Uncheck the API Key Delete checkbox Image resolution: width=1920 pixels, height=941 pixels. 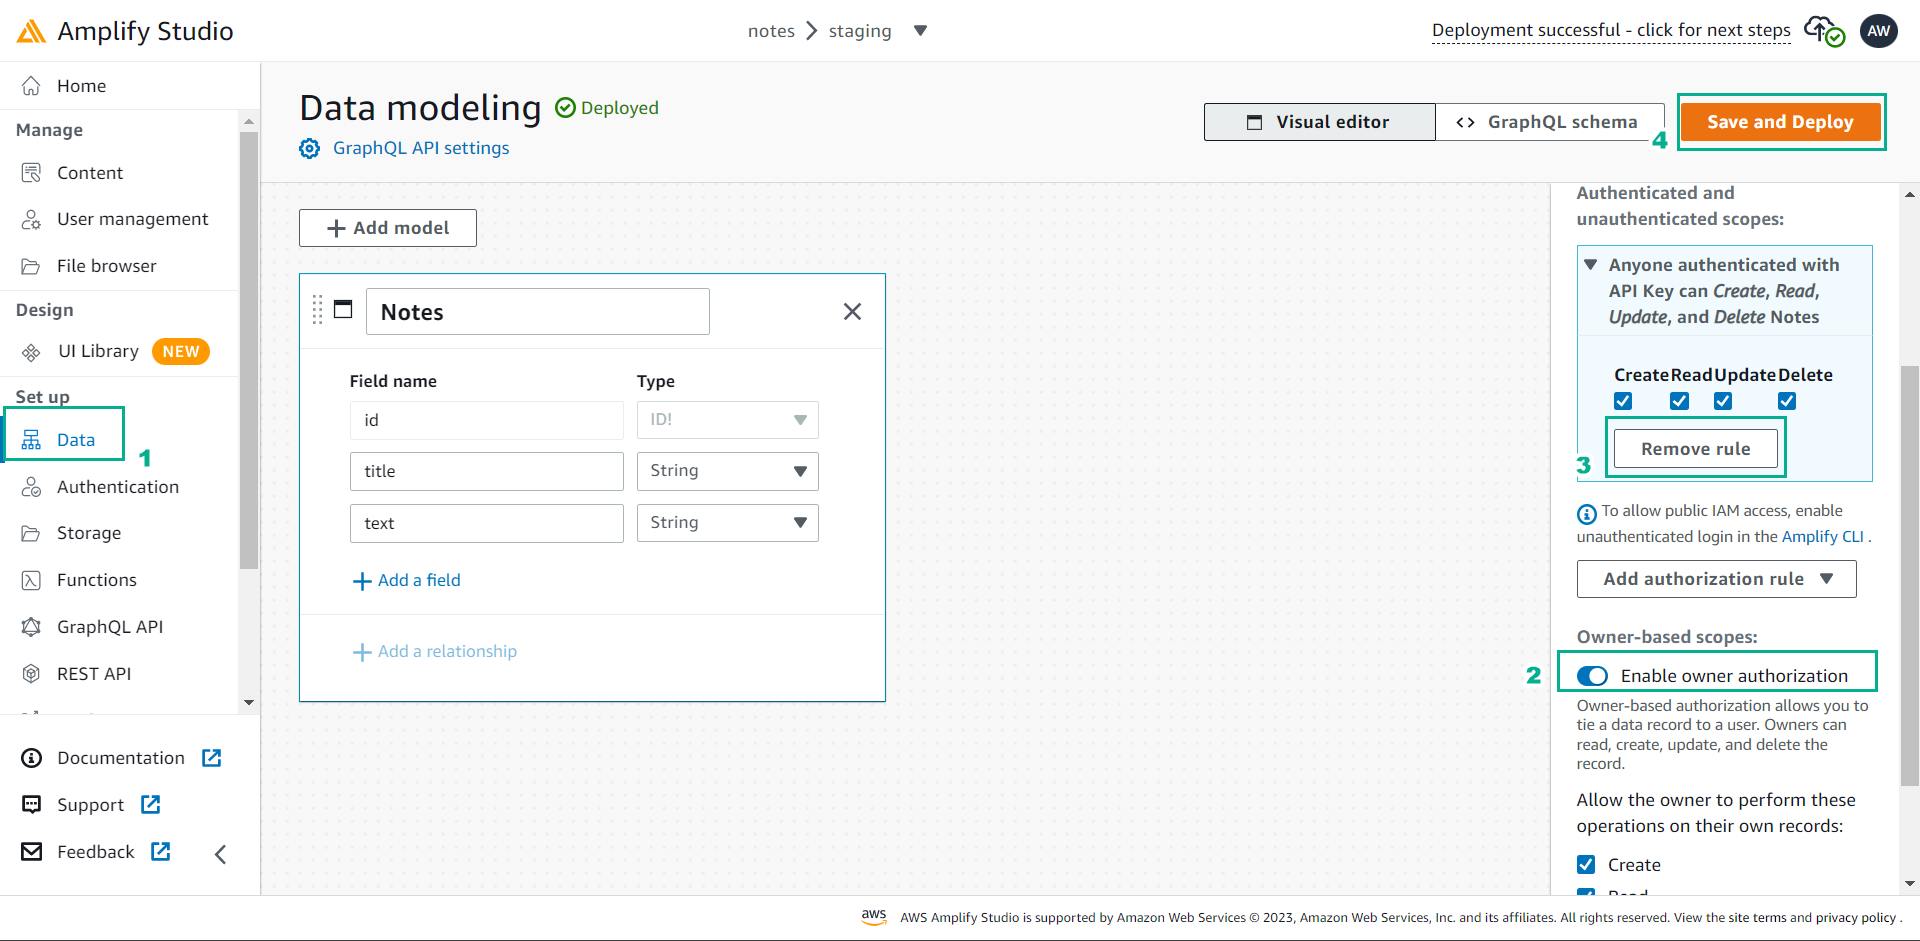coord(1787,401)
